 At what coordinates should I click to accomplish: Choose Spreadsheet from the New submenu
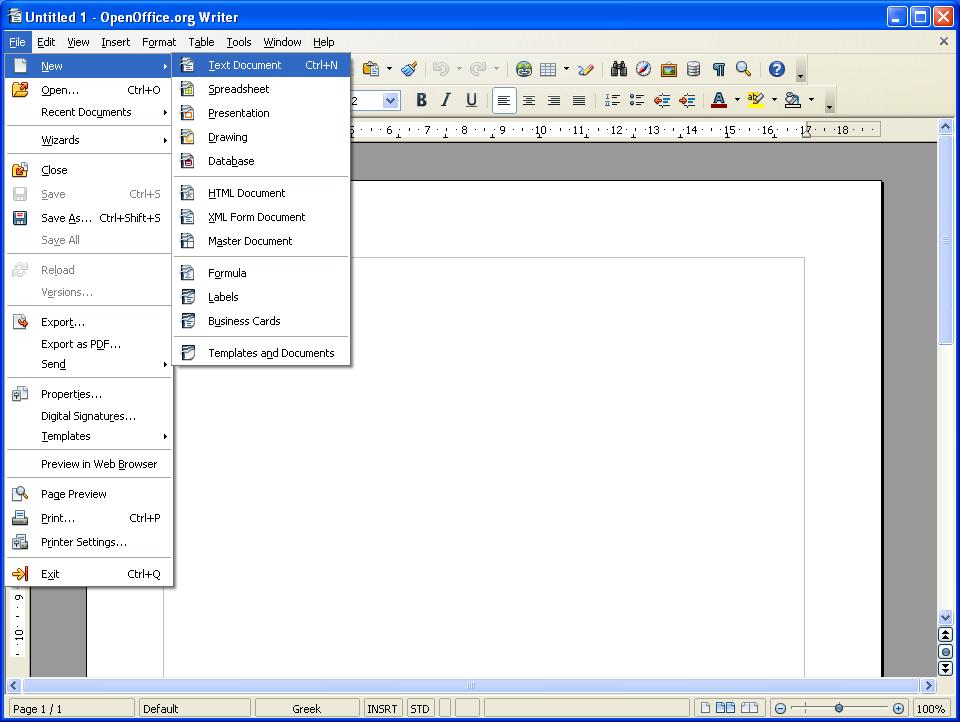click(x=261, y=89)
